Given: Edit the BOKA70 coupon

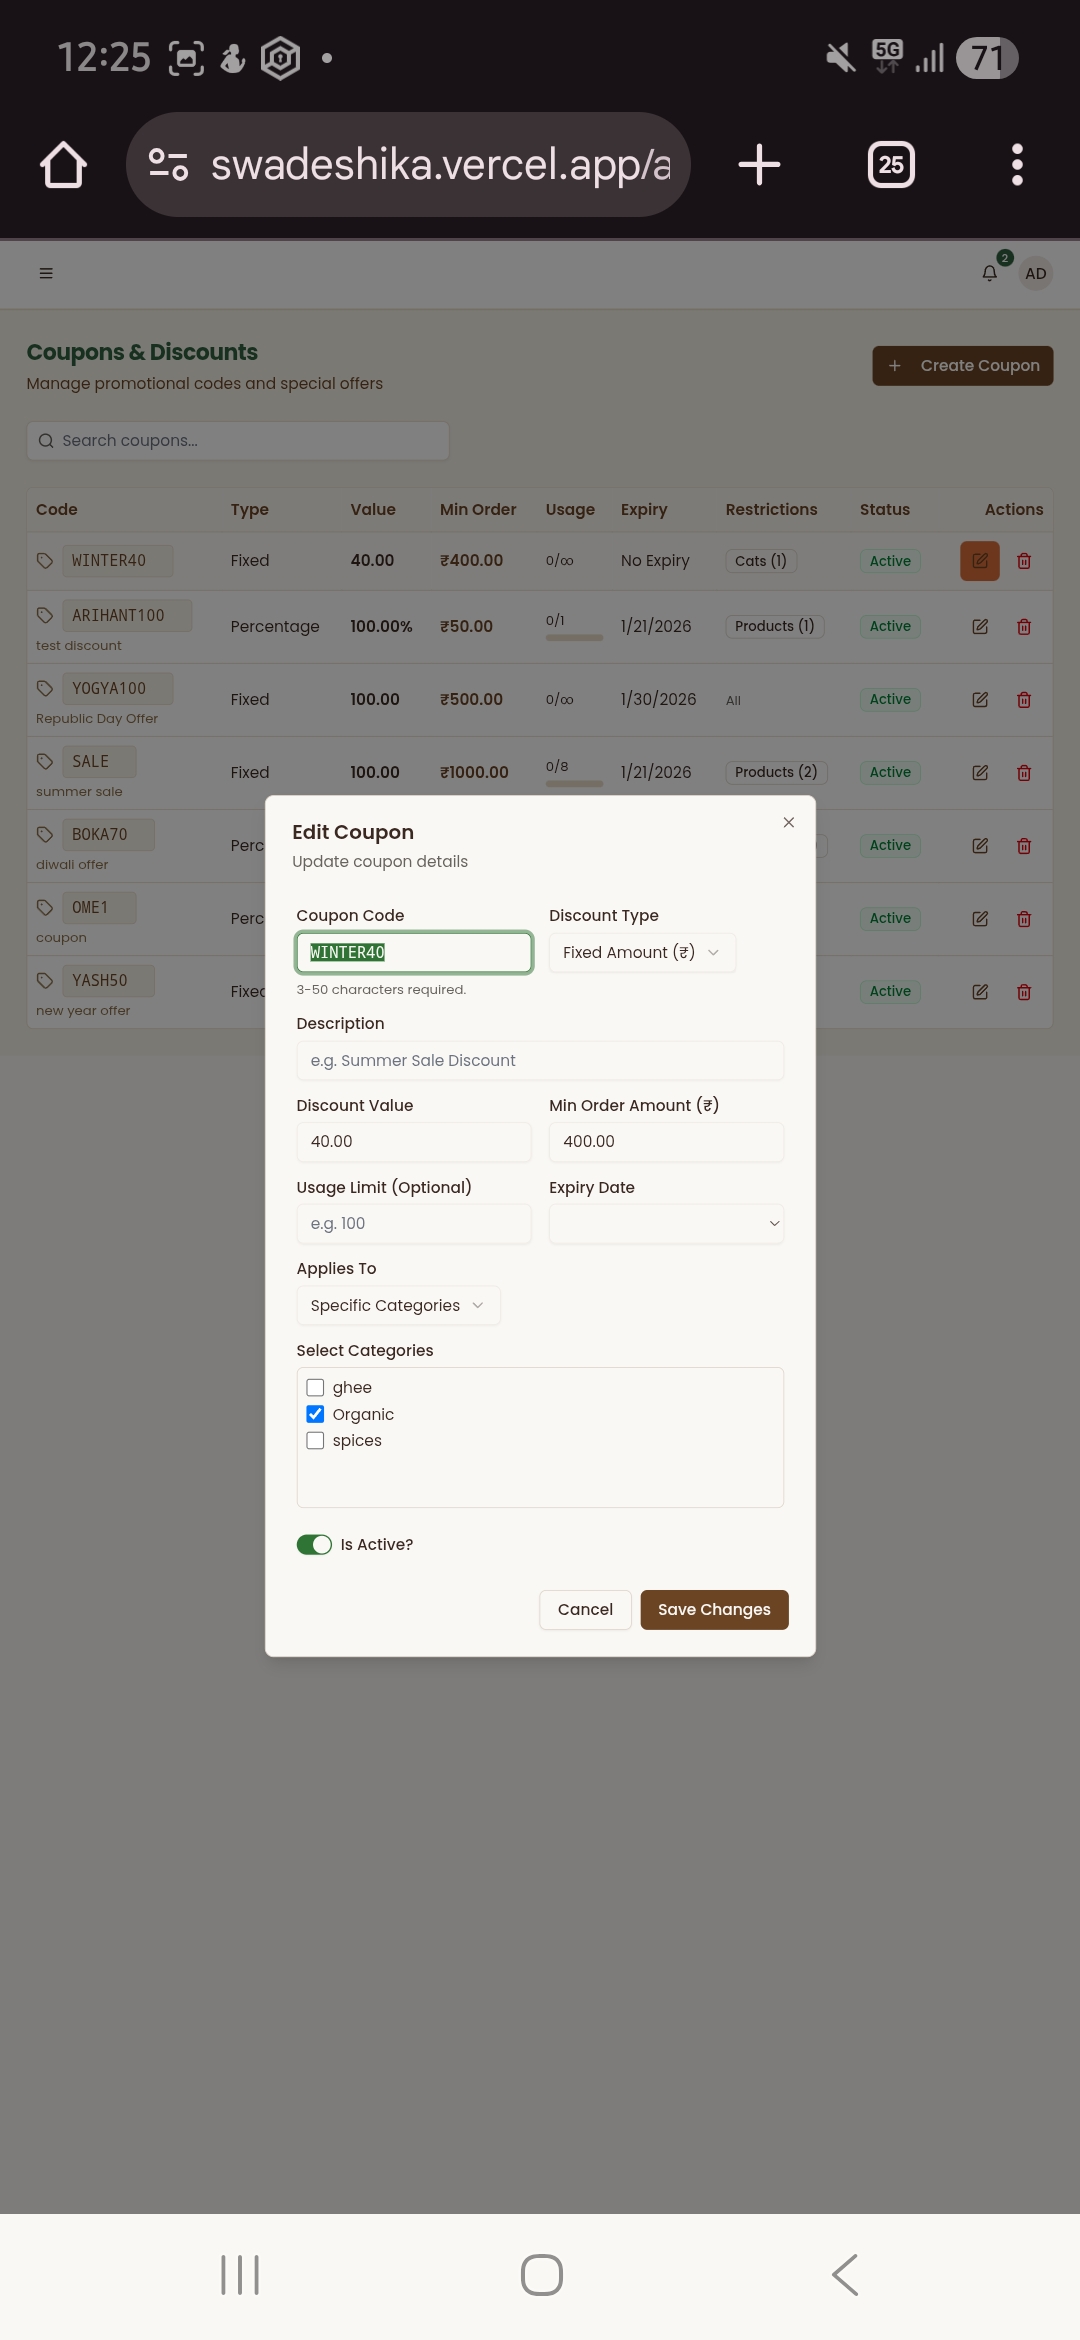Looking at the screenshot, I should 980,846.
